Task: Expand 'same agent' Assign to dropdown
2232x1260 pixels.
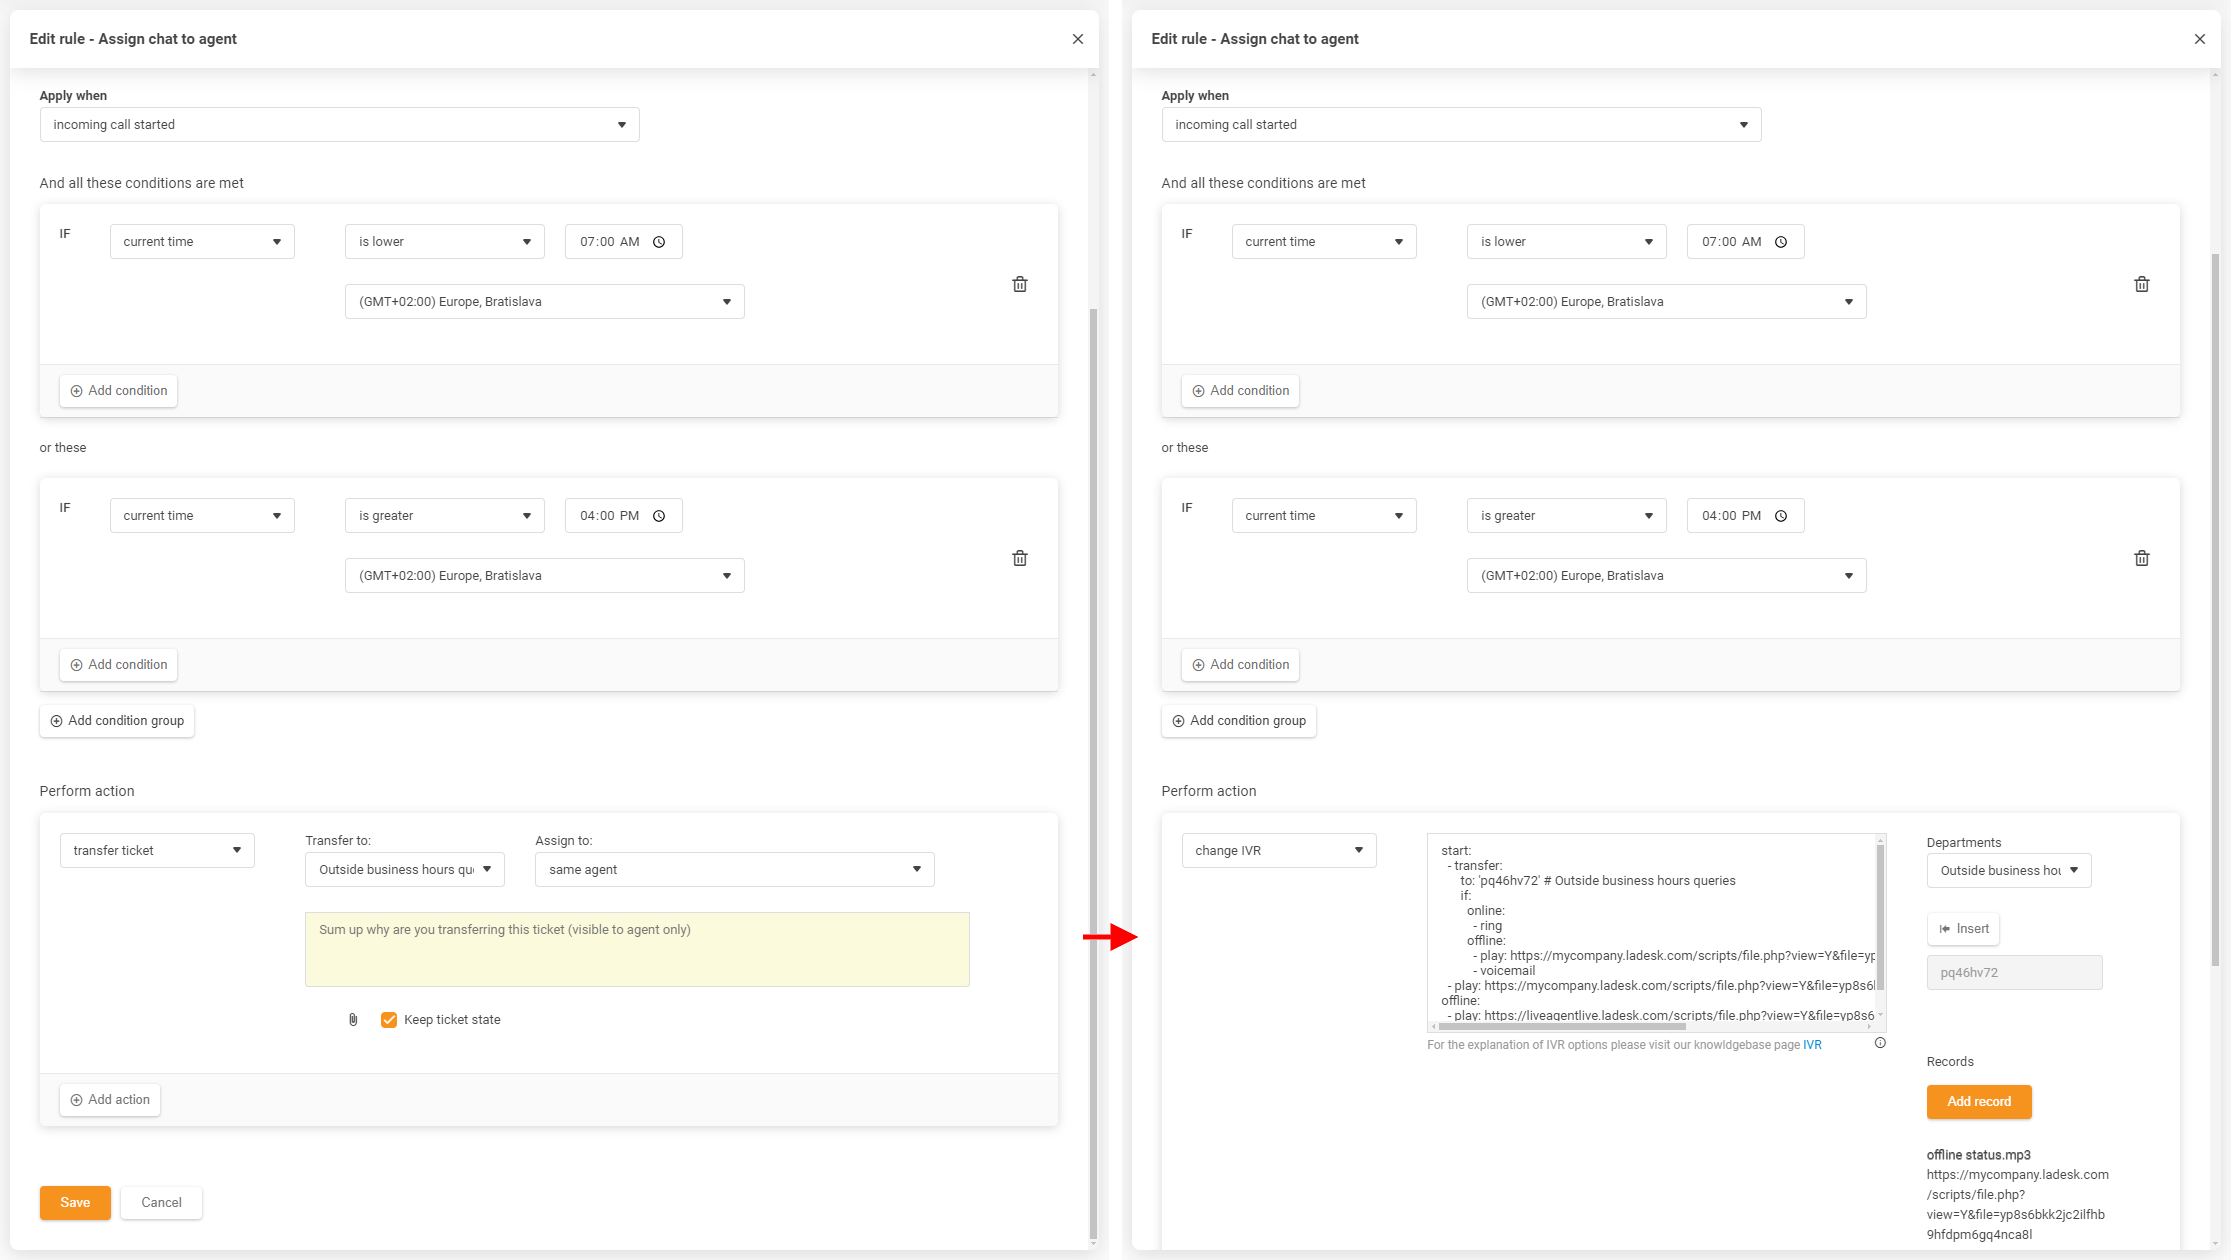Action: pyautogui.click(x=734, y=869)
